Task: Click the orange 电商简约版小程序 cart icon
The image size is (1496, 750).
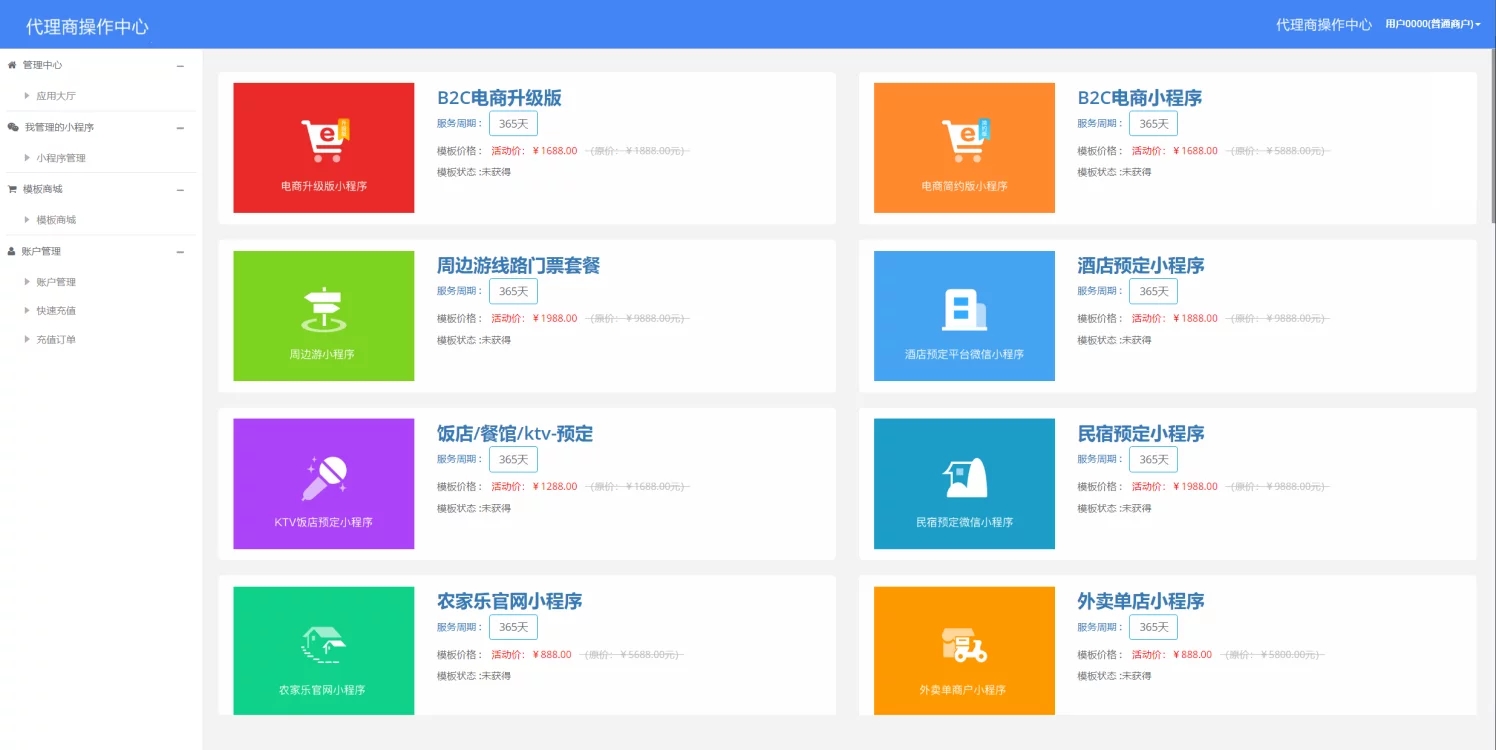Action: click(x=964, y=141)
